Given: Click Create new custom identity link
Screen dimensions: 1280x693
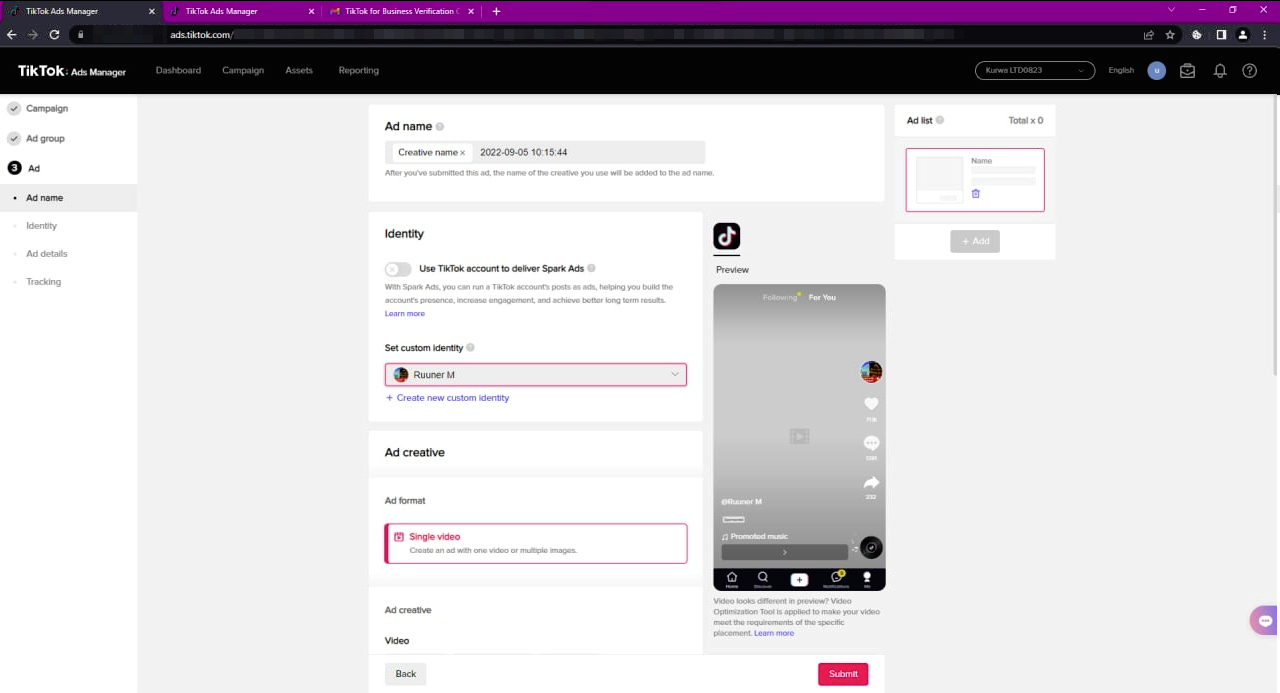Looking at the screenshot, I should (447, 398).
